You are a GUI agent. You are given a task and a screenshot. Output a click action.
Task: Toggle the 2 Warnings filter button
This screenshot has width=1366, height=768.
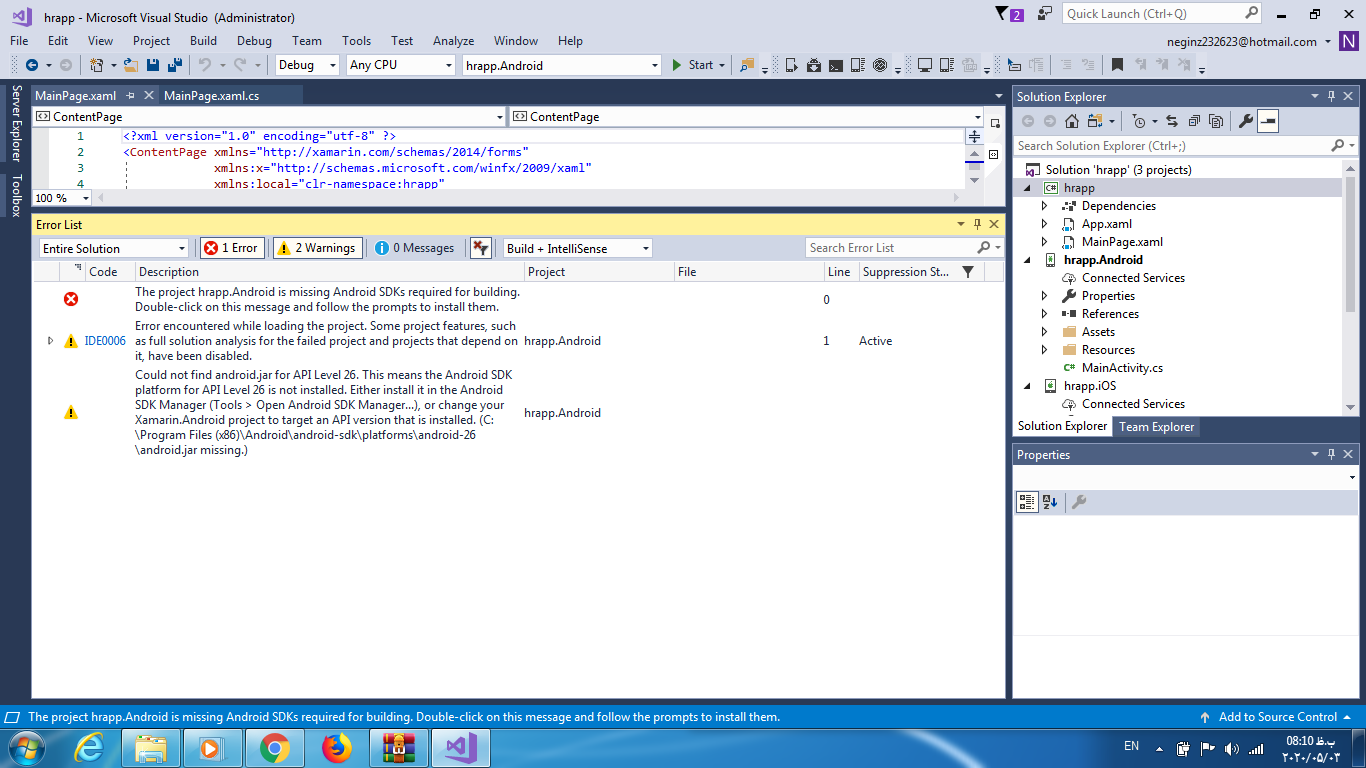(316, 248)
